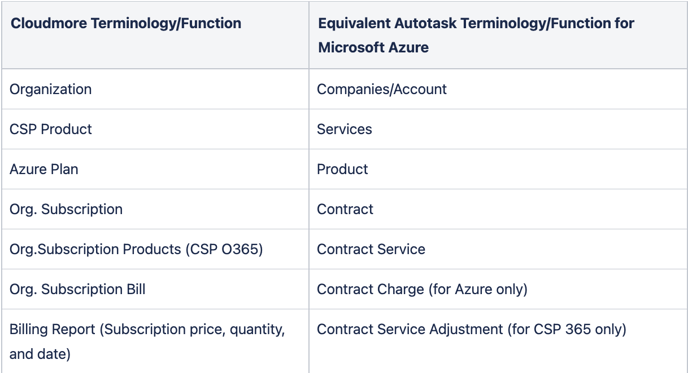Select Org.Subscription Products (CSP O365) cell
688x373 pixels.
click(155, 249)
